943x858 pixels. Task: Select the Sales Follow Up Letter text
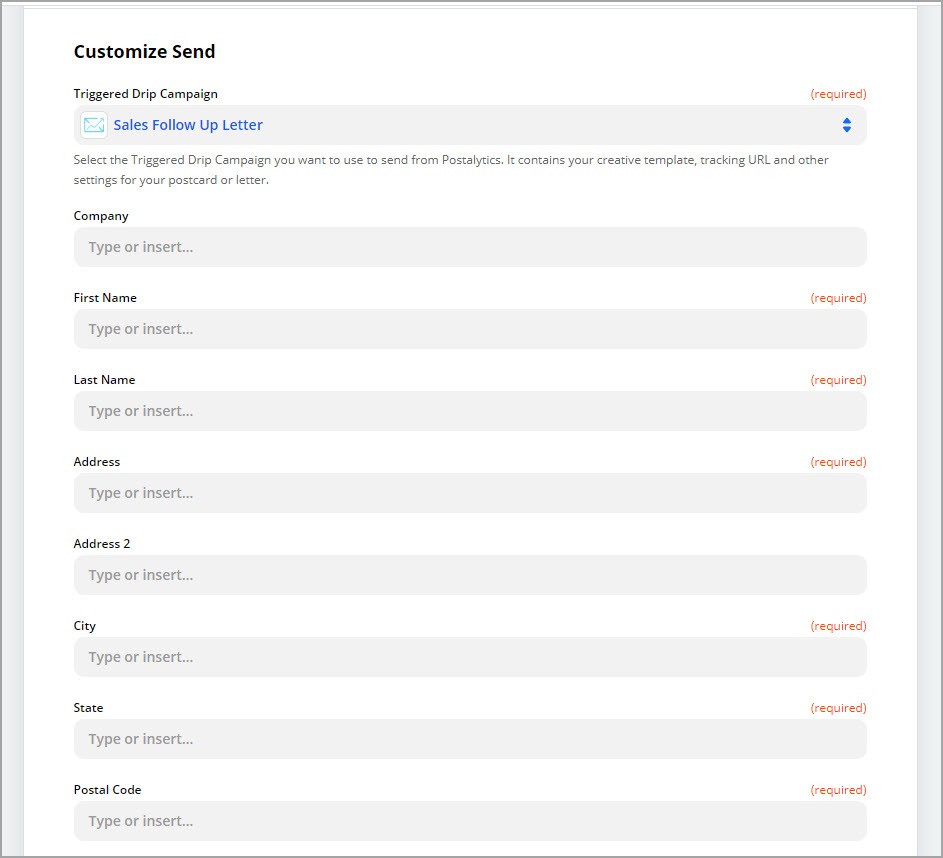[188, 125]
